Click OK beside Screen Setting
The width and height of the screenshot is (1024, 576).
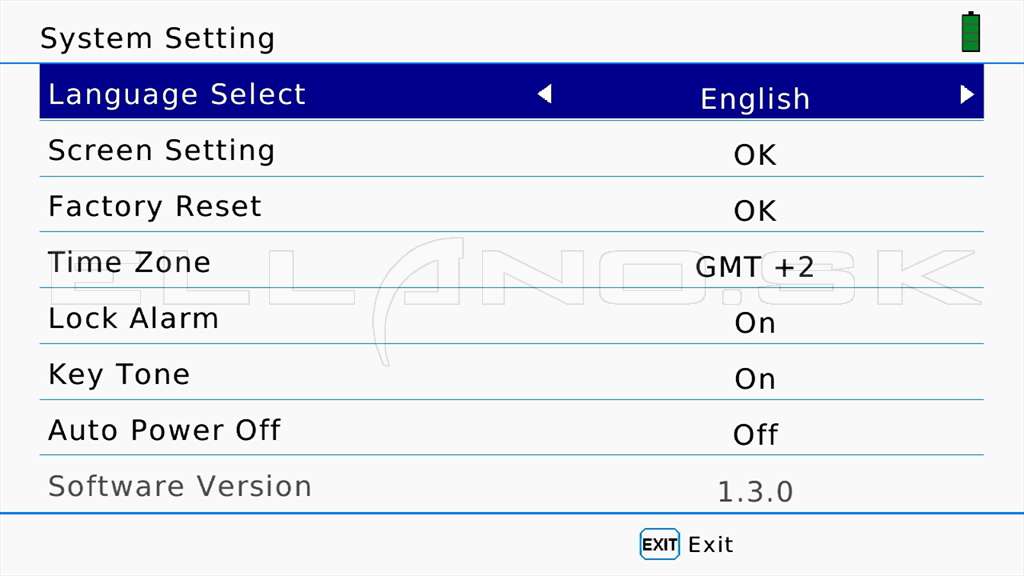755,155
